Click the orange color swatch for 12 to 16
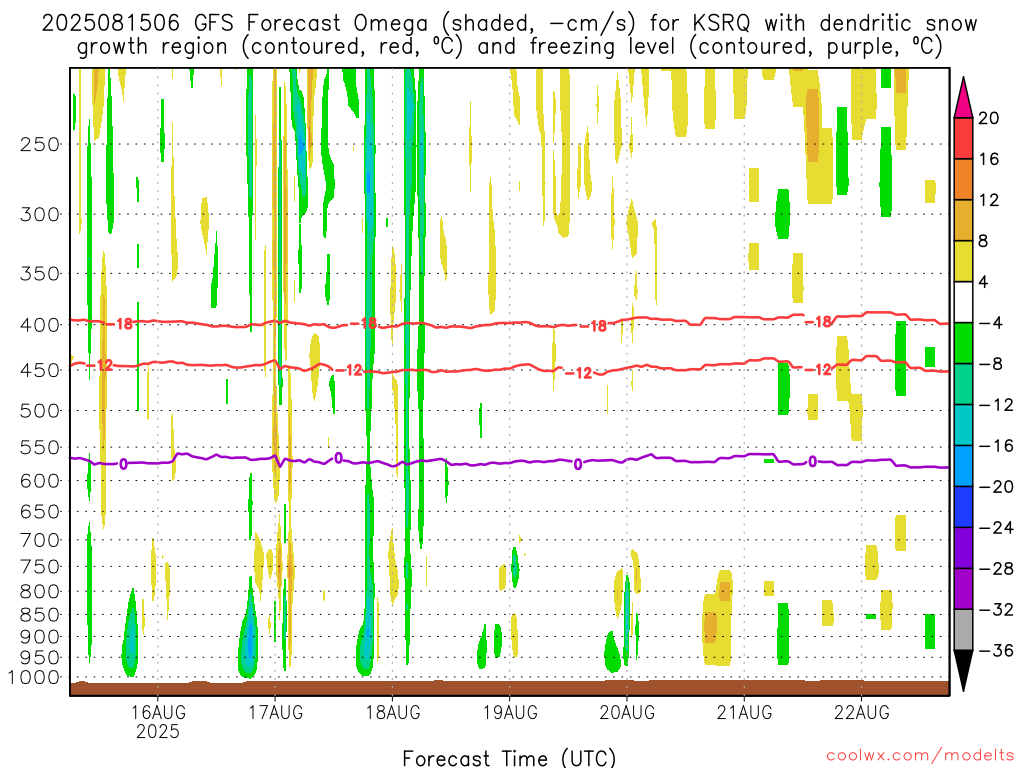 (x=963, y=179)
